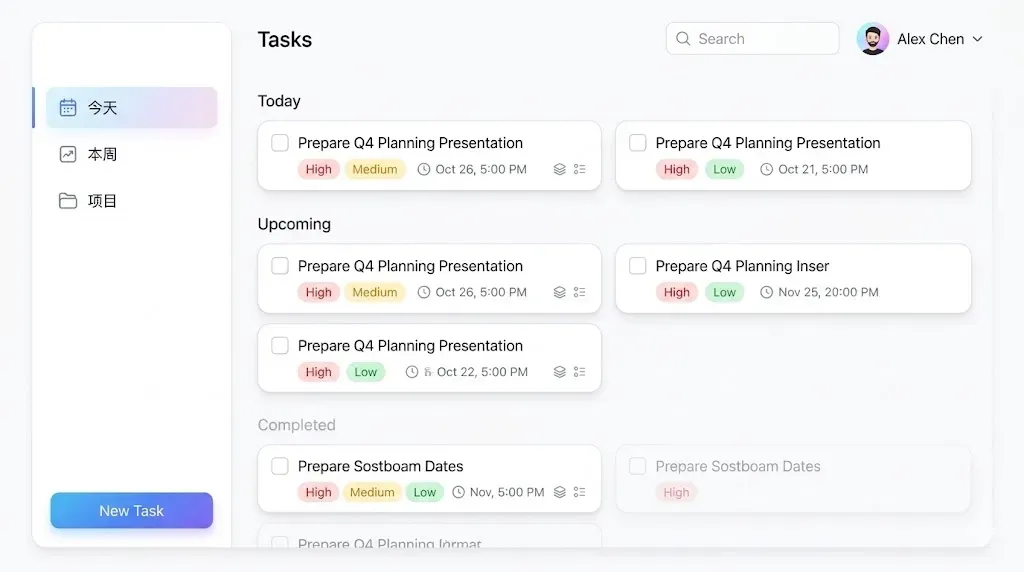Open the Alex Chen profile avatar menu
Viewport: 1024px width, 572px height.
pyautogui.click(x=872, y=39)
